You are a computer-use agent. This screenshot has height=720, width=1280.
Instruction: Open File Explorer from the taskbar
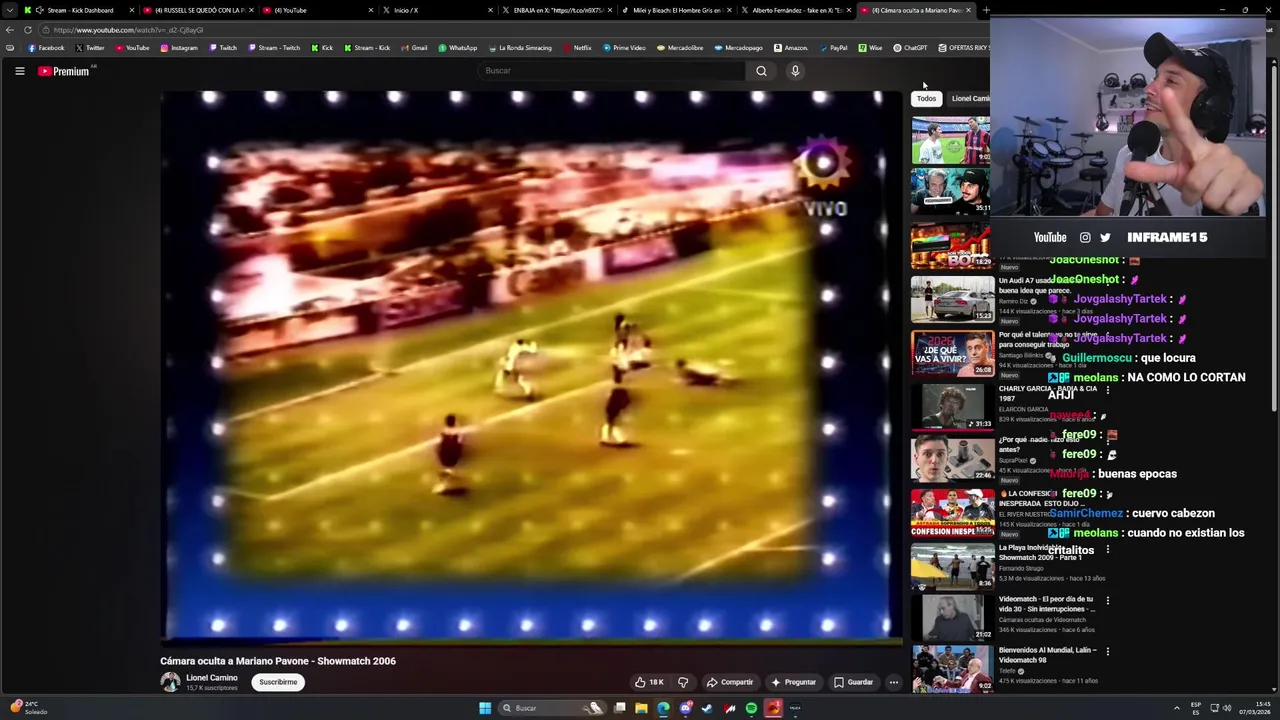641,708
